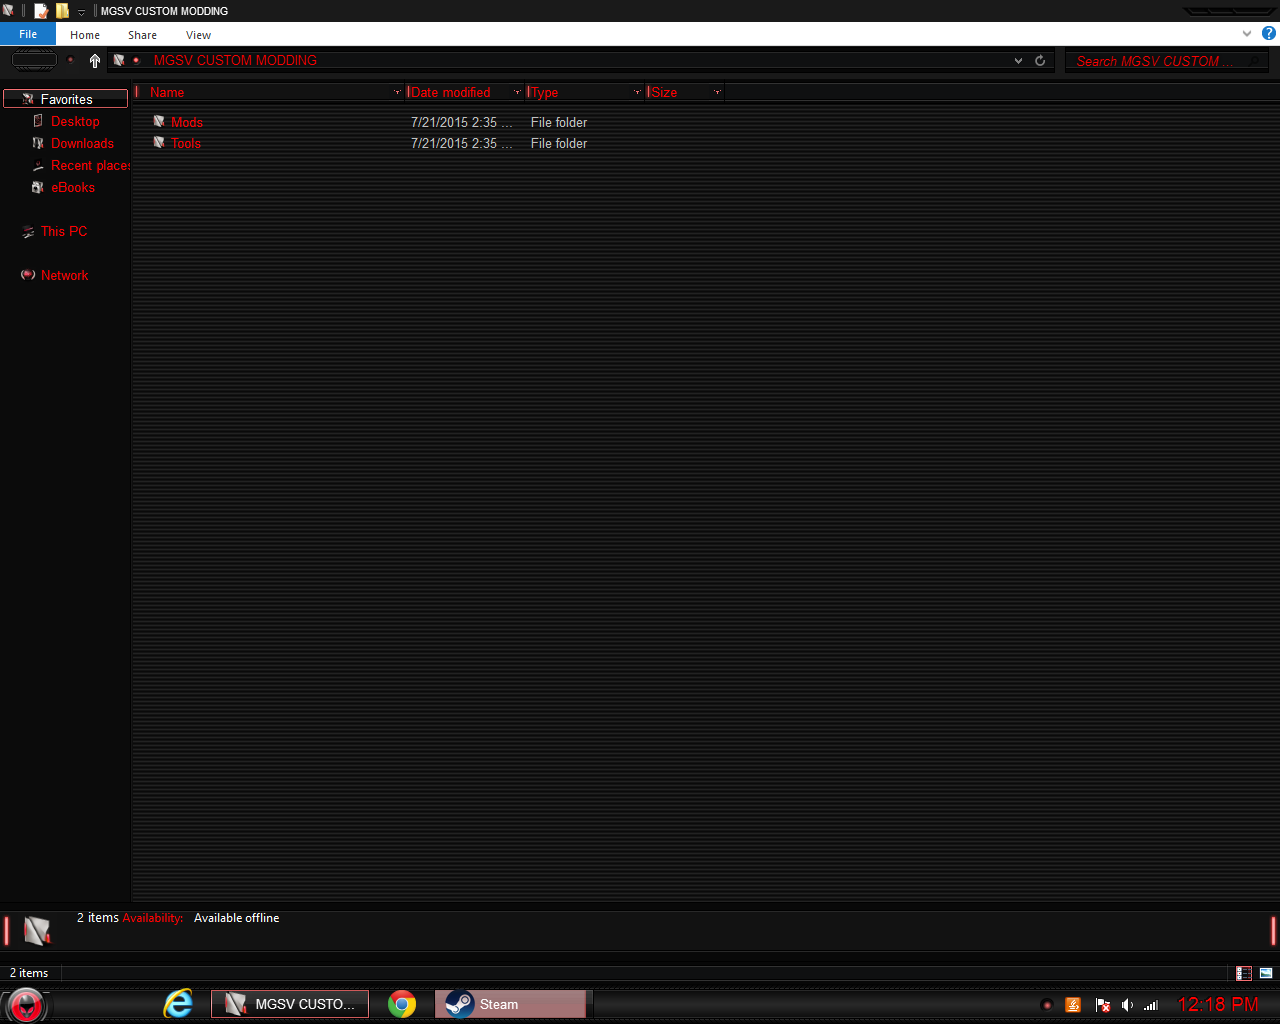Click the Recent places icon in the navigation pane

click(38, 166)
